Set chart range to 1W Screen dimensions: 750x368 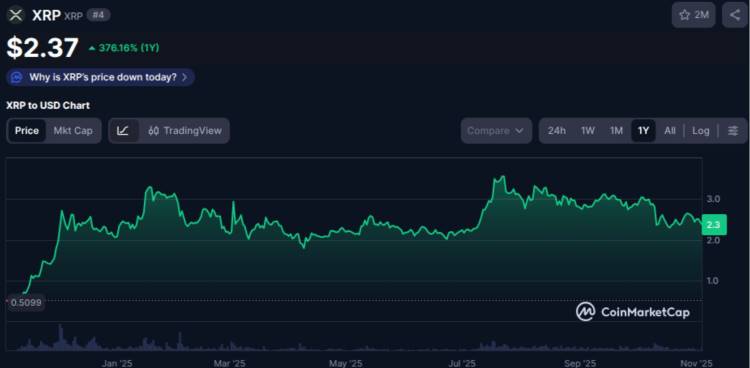click(587, 131)
